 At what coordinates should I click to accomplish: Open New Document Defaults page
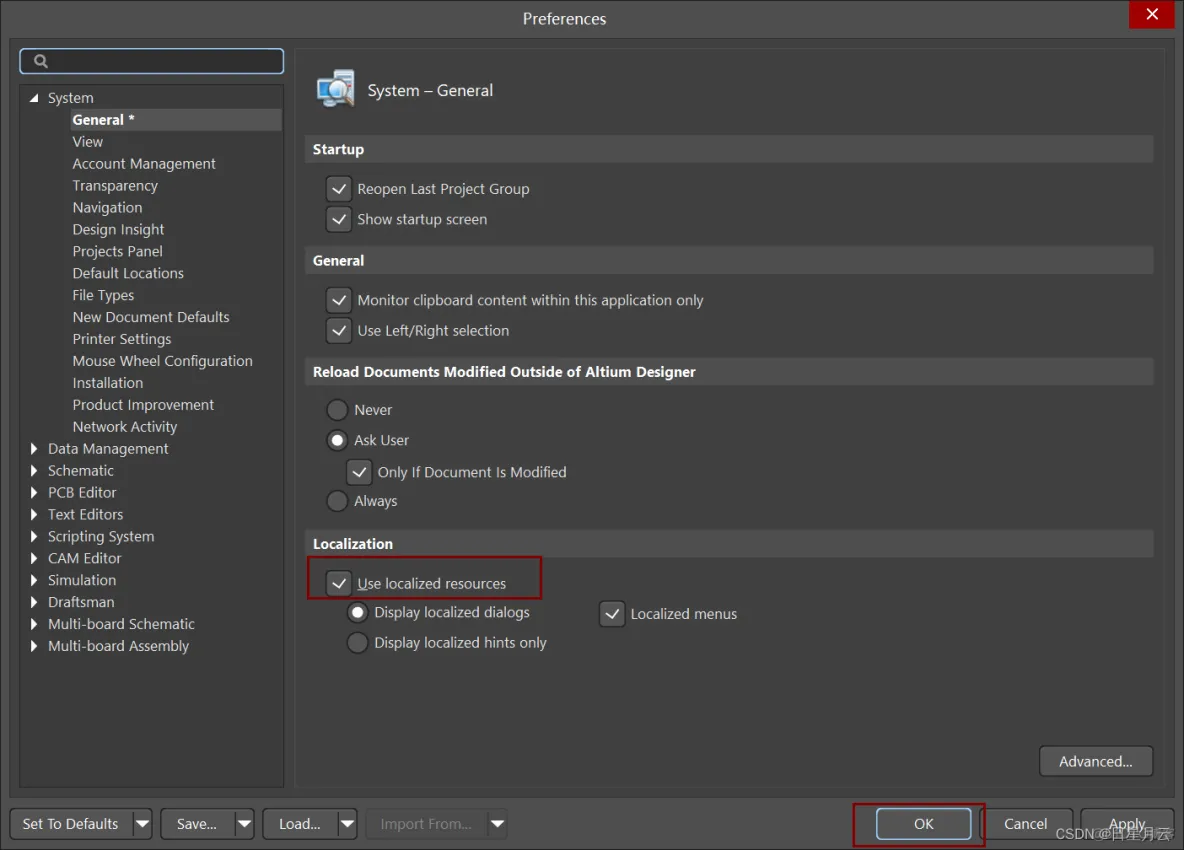pyautogui.click(x=151, y=317)
